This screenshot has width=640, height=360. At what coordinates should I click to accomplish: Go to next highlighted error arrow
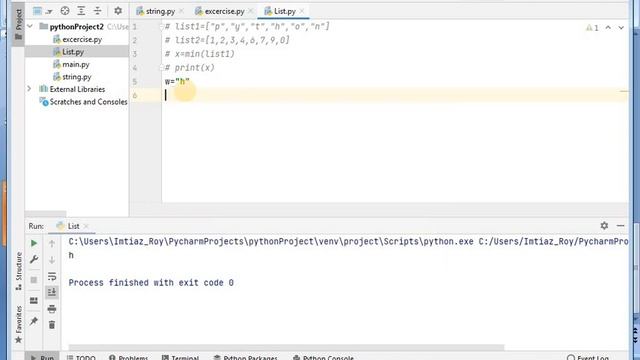point(621,28)
